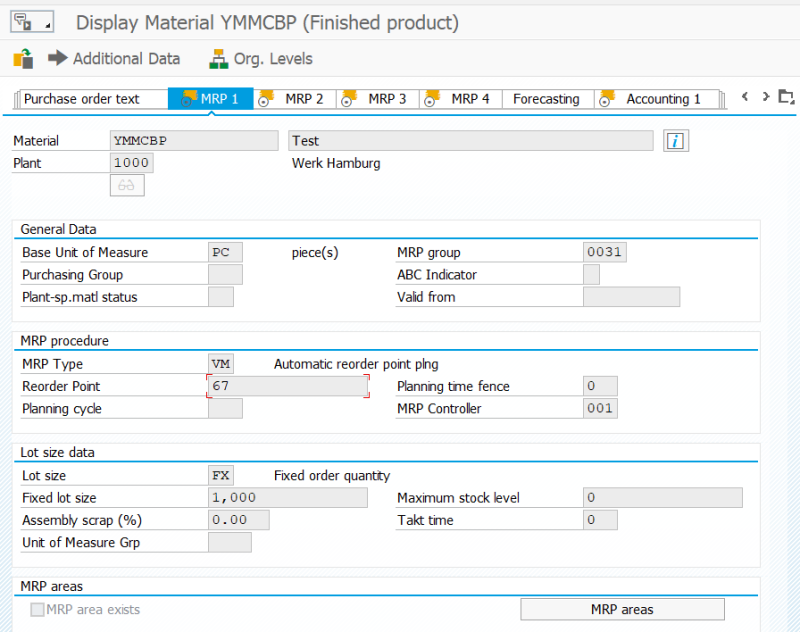Switch to Accounting 1 tab
The width and height of the screenshot is (800, 632).
[x=657, y=99]
